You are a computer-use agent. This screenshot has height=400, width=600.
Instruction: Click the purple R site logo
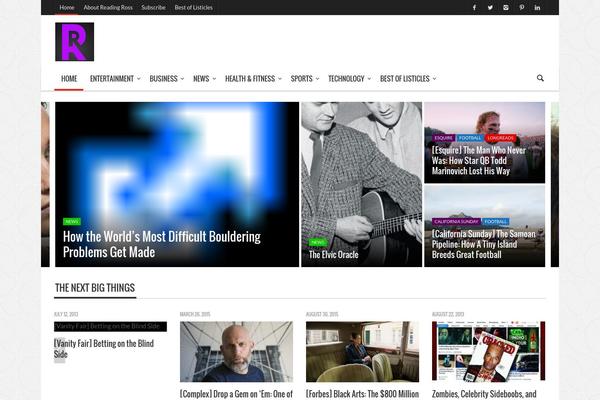point(75,42)
